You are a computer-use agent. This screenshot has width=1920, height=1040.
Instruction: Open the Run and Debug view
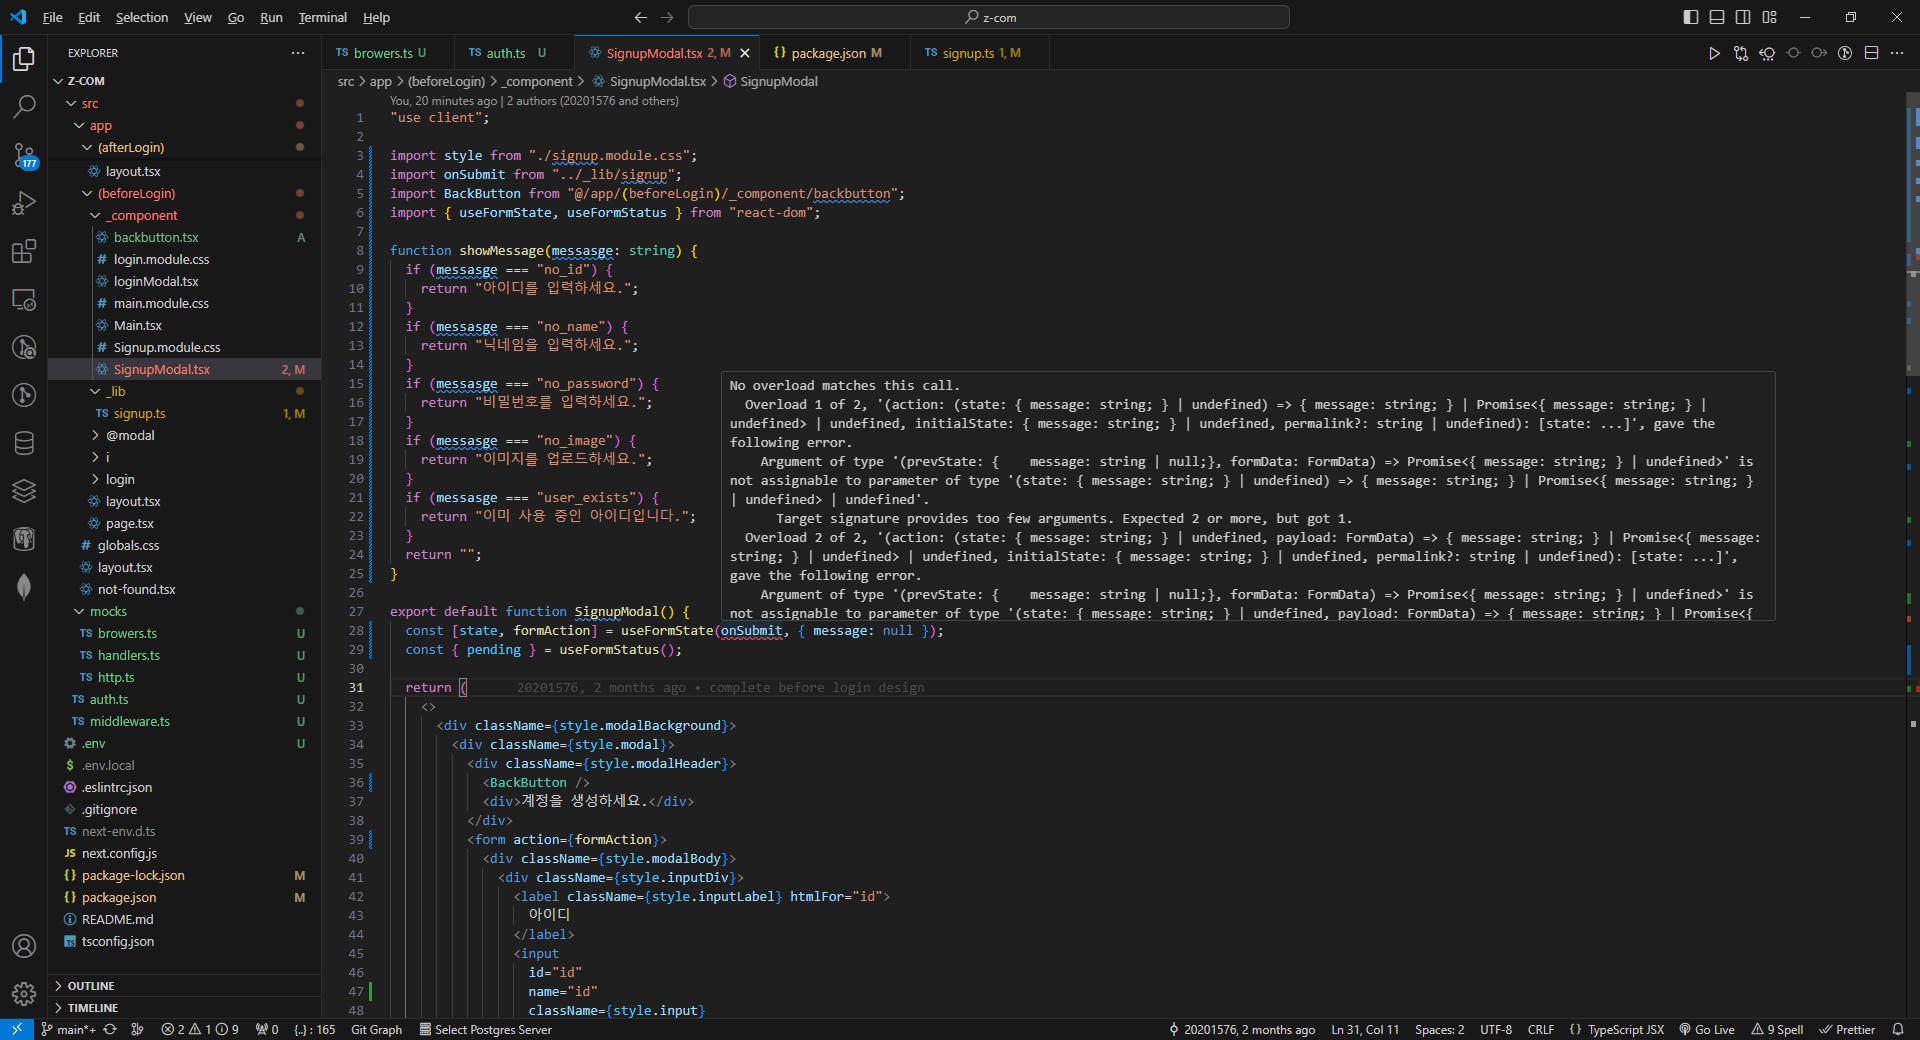pyautogui.click(x=24, y=203)
